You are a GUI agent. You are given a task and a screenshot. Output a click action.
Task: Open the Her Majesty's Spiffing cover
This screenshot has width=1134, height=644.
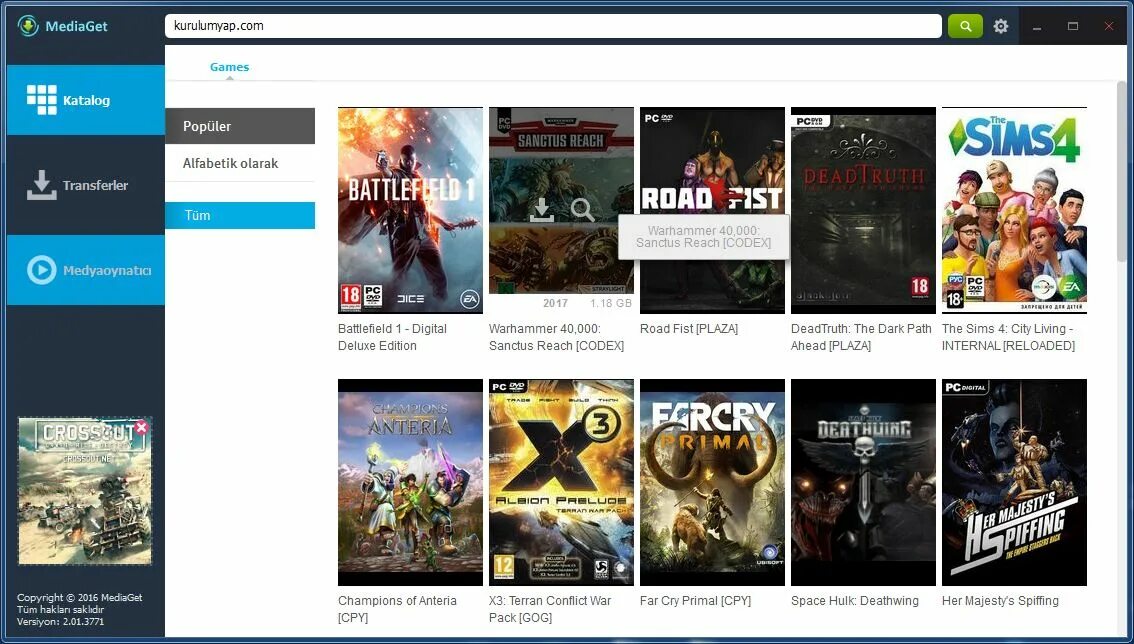(1014, 483)
